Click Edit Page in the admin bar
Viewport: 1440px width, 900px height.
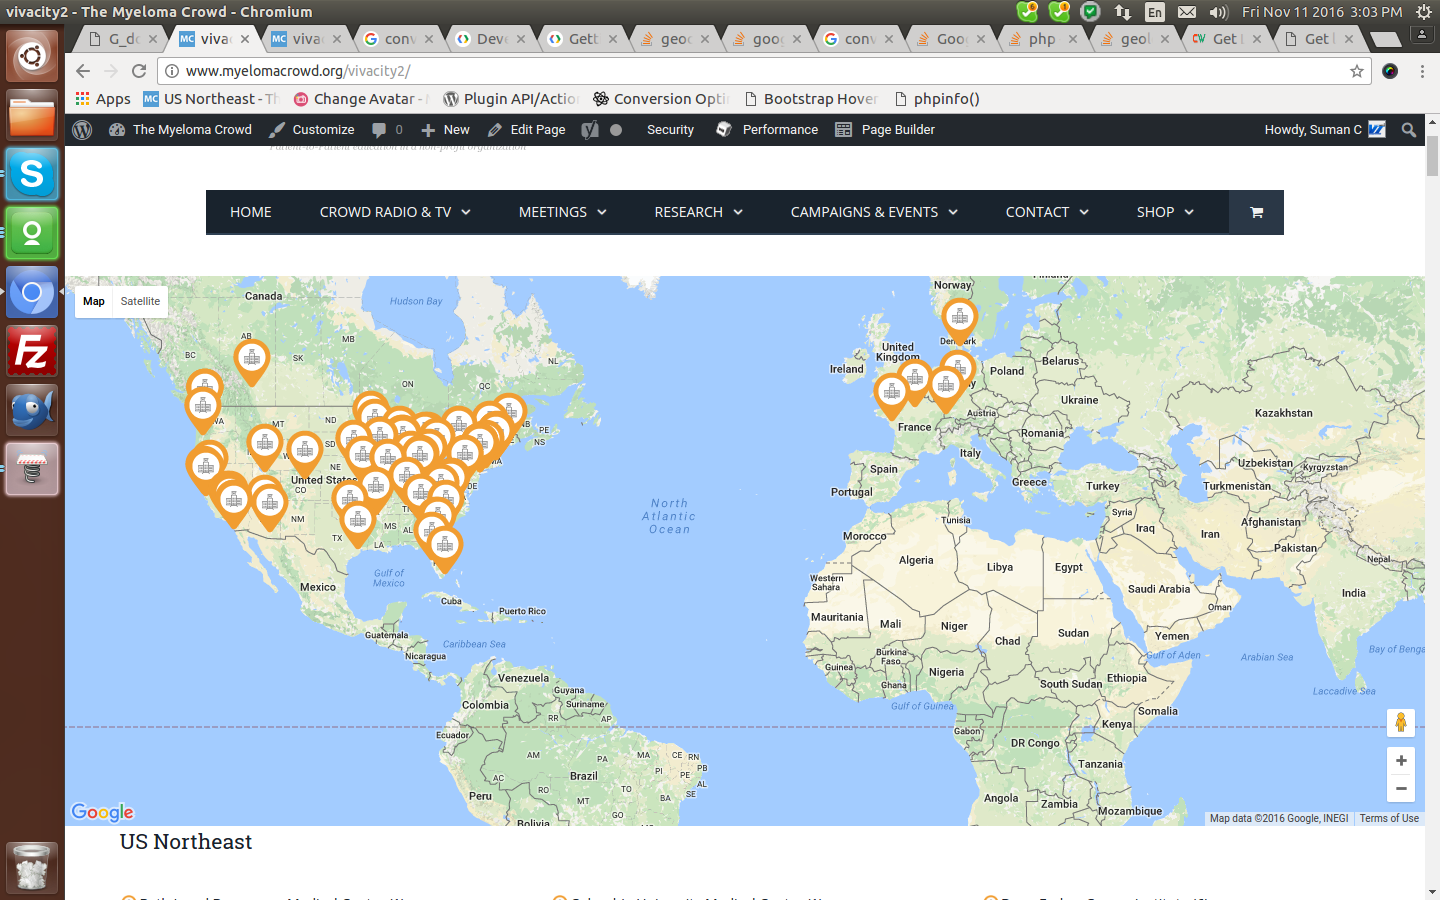[526, 130]
